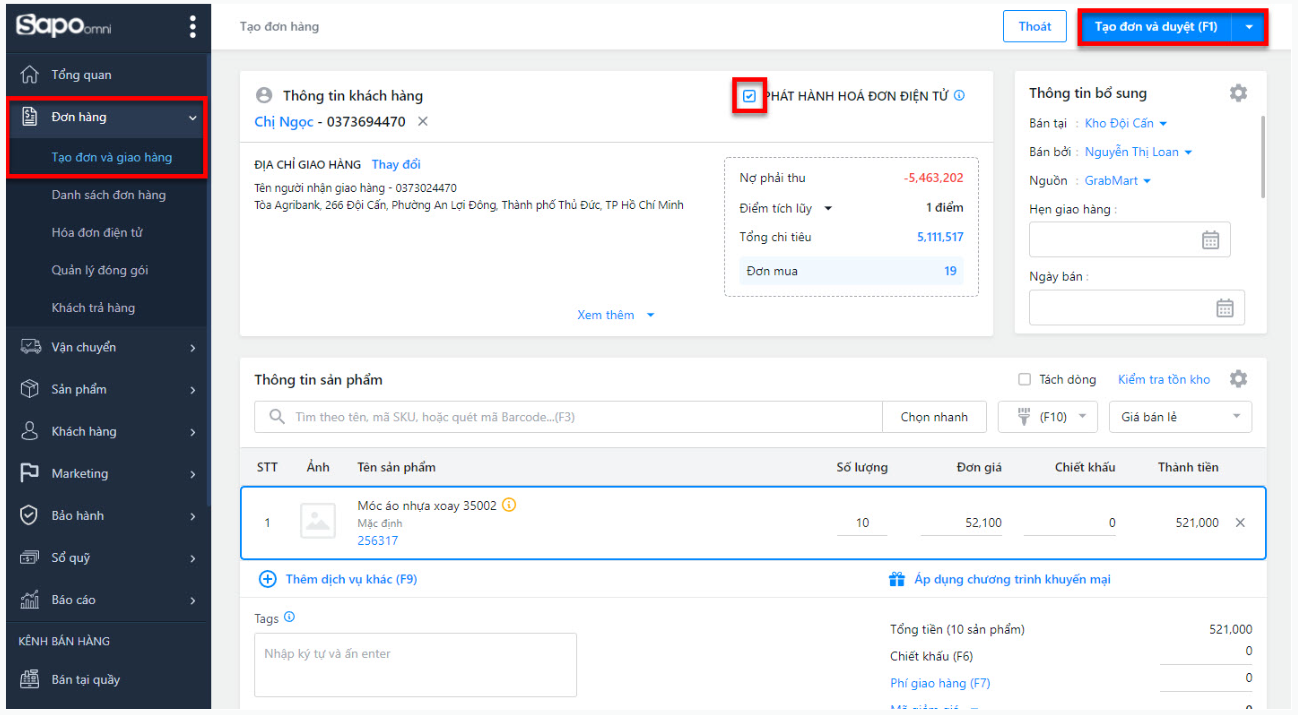Screen dimensions: 1298x715
Task: Click the Thoát button
Action: (1035, 27)
